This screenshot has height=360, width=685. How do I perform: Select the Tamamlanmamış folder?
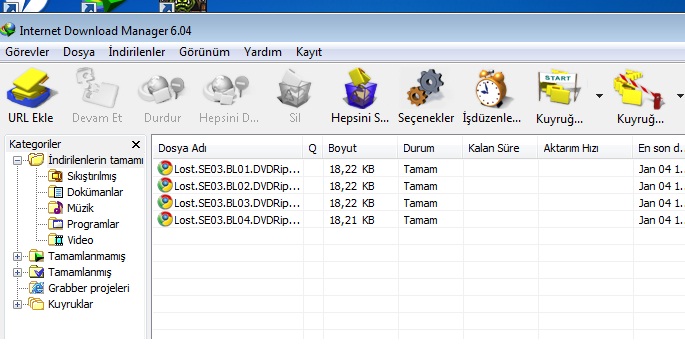(x=86, y=256)
